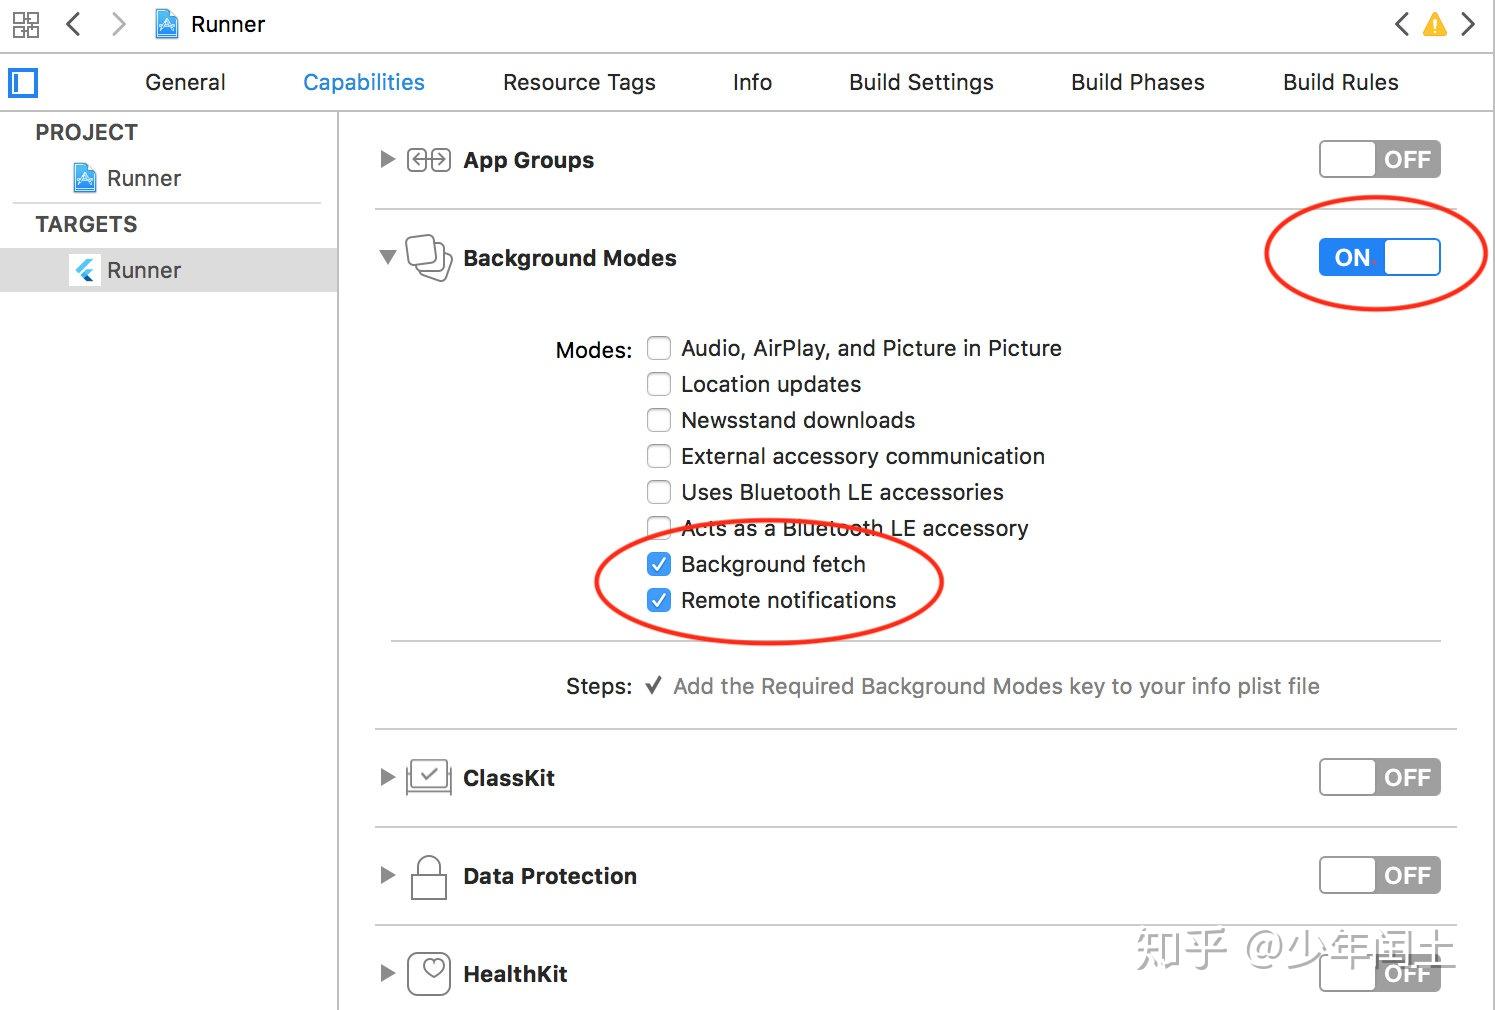Viewport: 1495px width, 1010px height.
Task: Open the Resource Tags tab
Action: 579,82
